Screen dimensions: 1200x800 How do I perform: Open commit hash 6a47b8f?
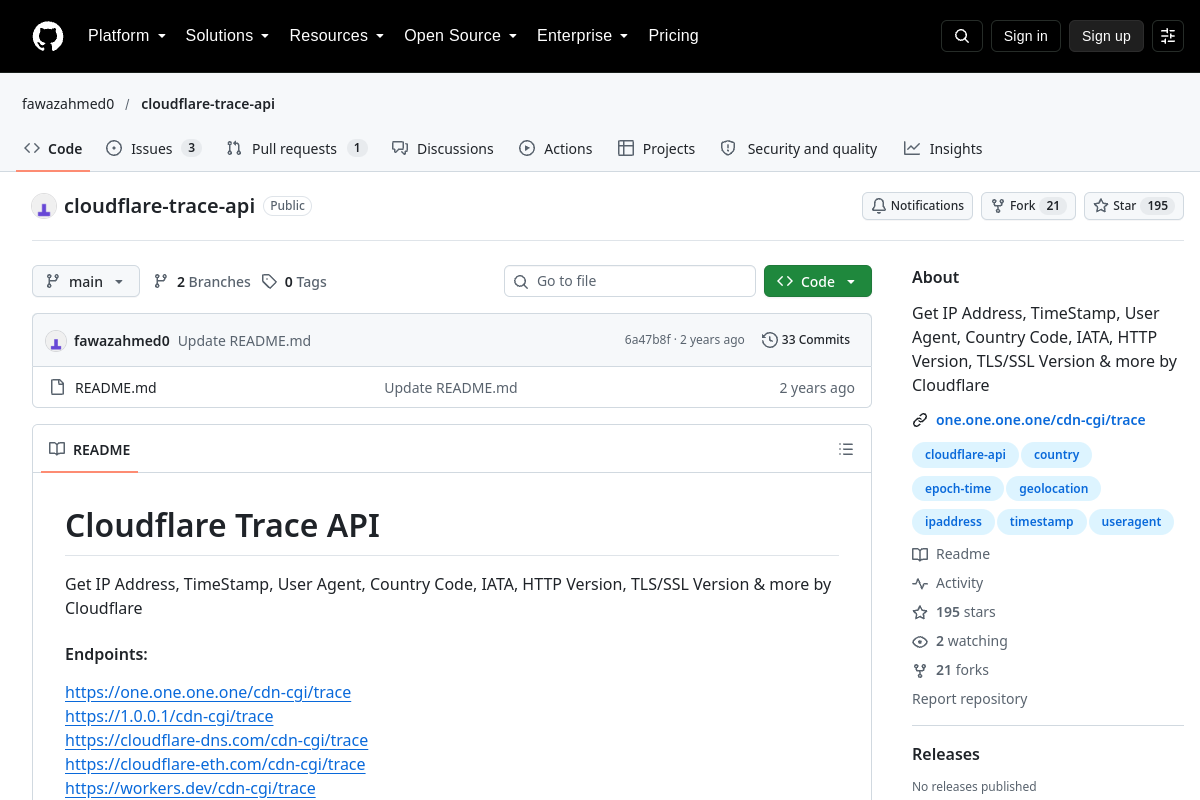647,340
